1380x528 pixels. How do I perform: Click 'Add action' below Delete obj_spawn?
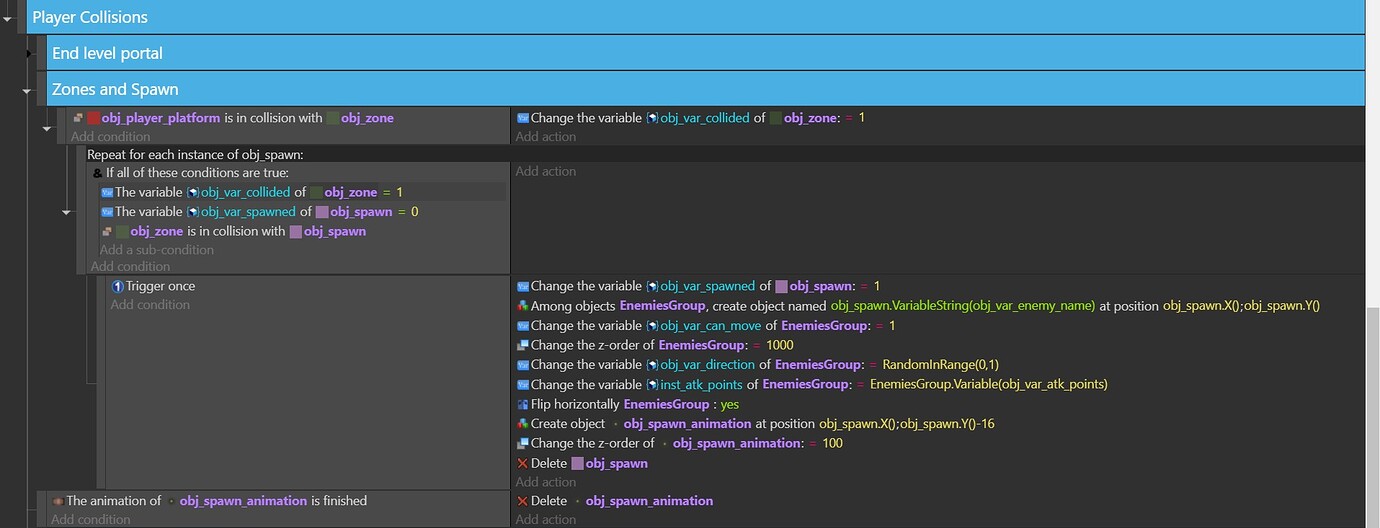546,482
